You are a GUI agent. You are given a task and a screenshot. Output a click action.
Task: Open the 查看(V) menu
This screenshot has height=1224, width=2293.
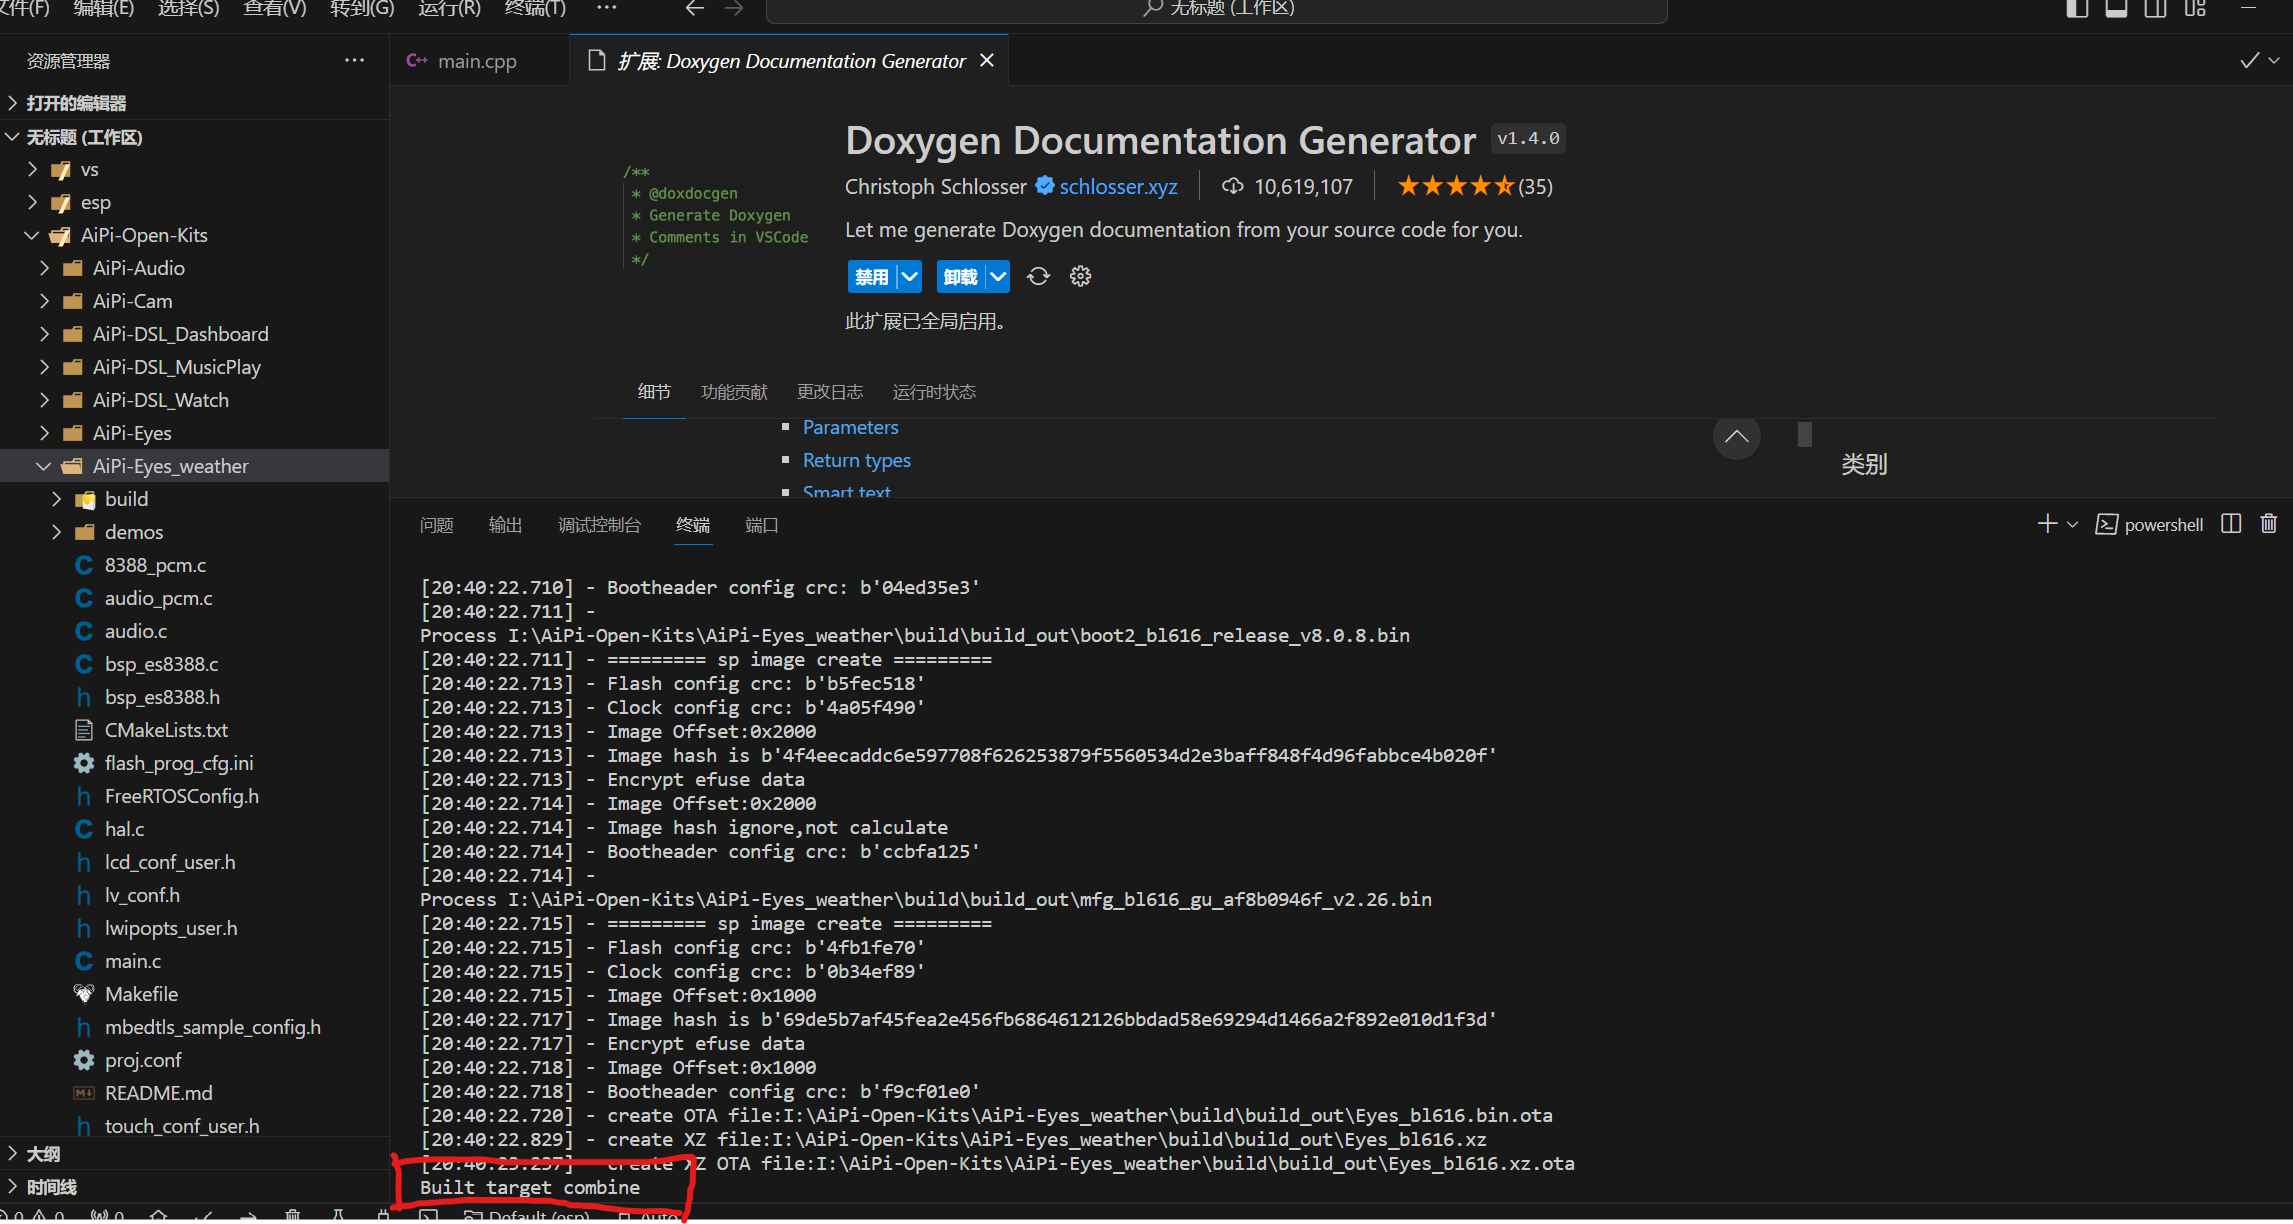274,8
